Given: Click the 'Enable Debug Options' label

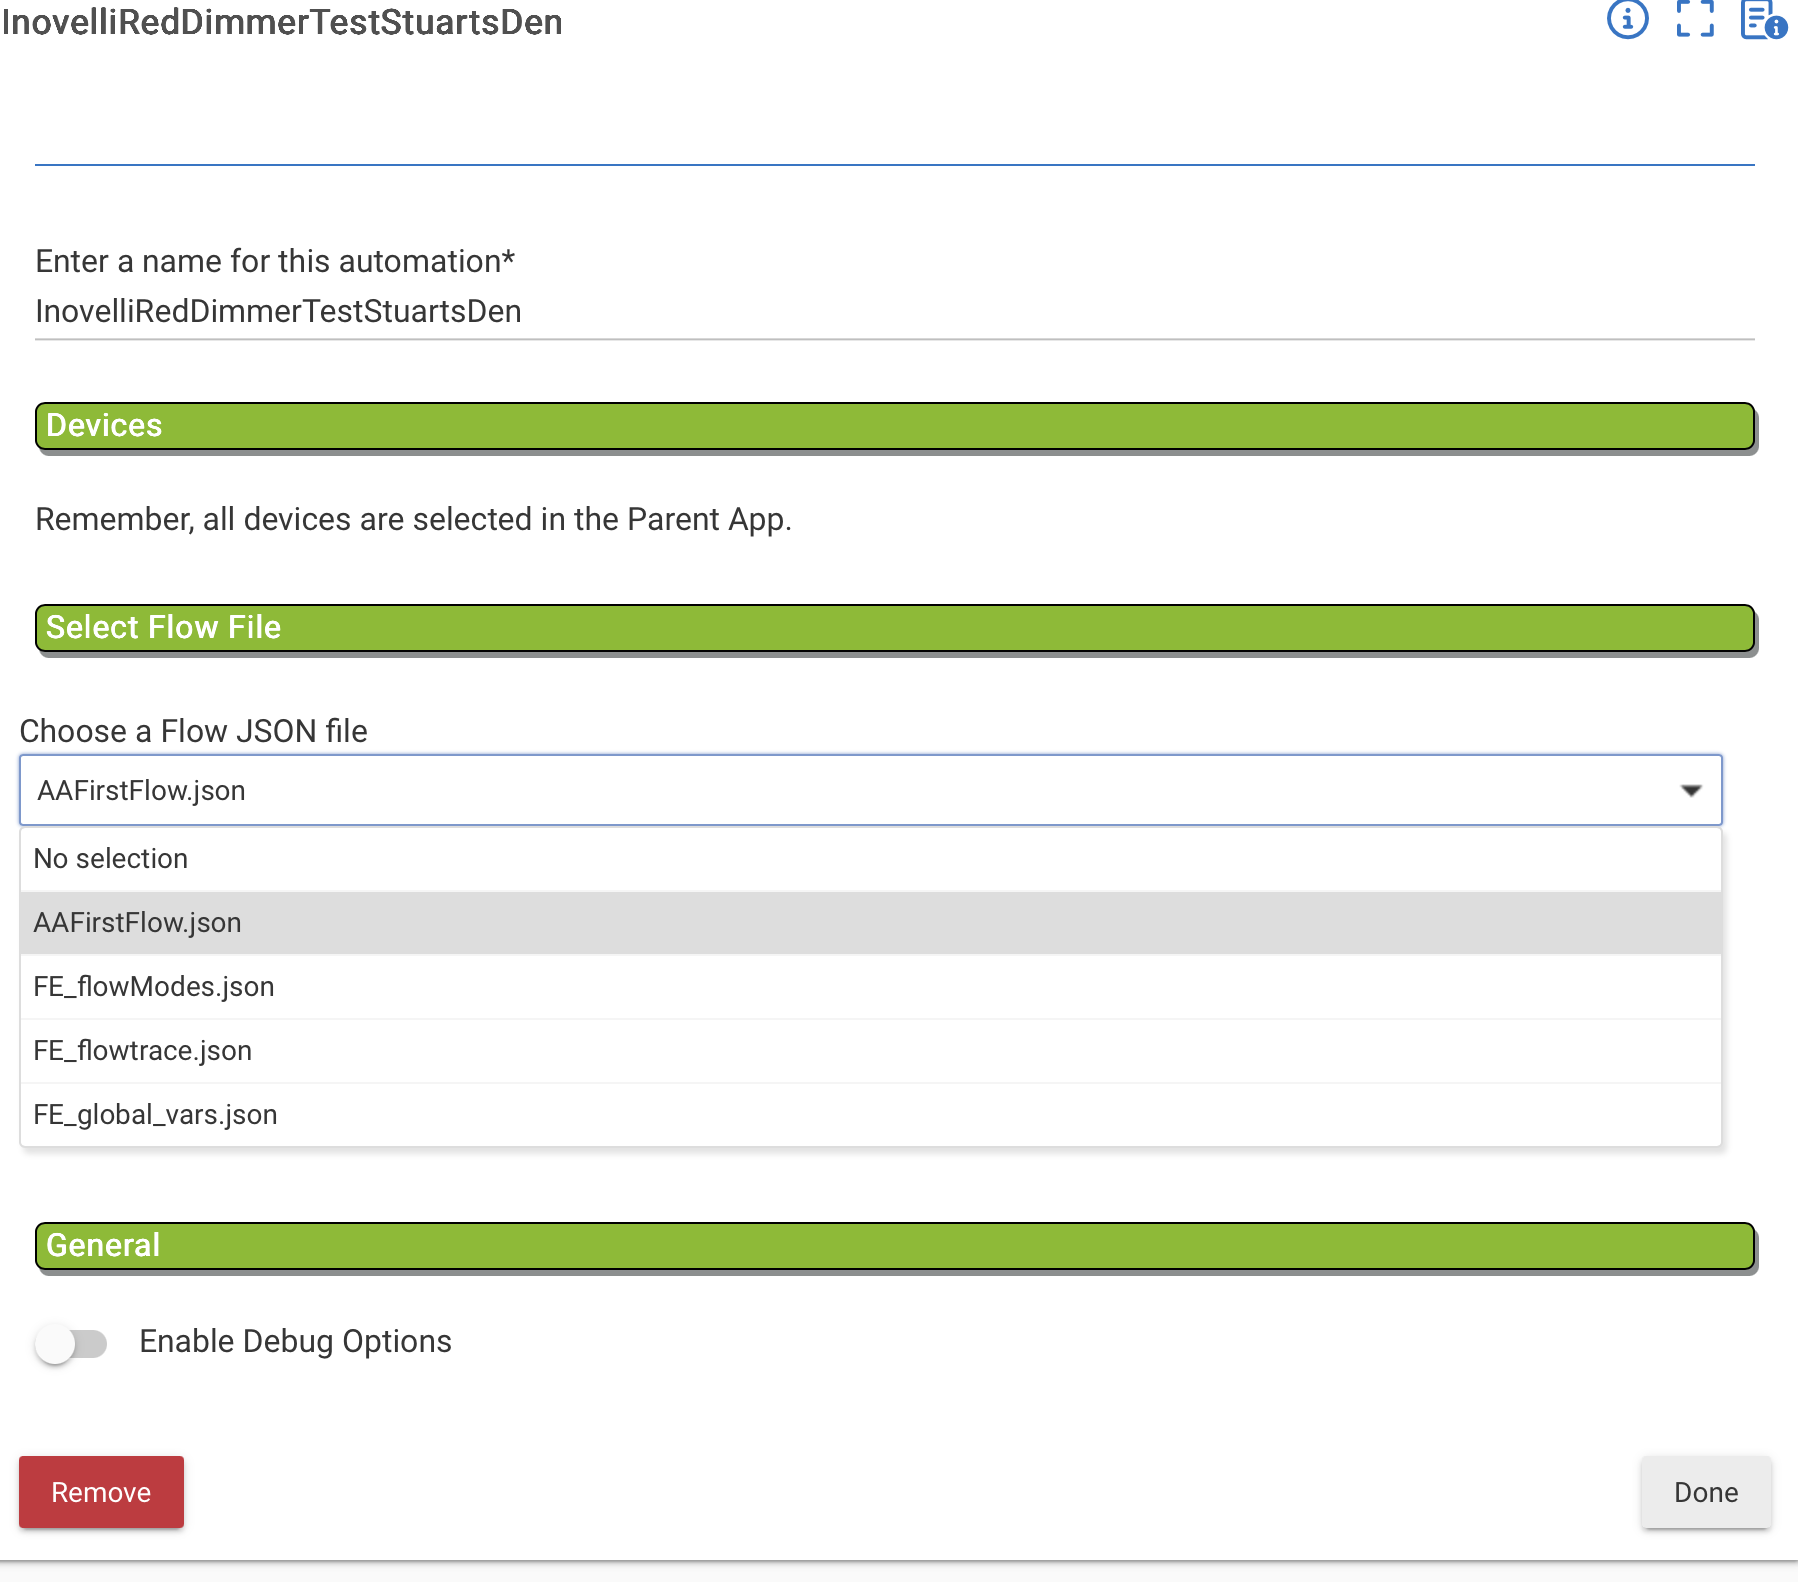Looking at the screenshot, I should (x=295, y=1342).
